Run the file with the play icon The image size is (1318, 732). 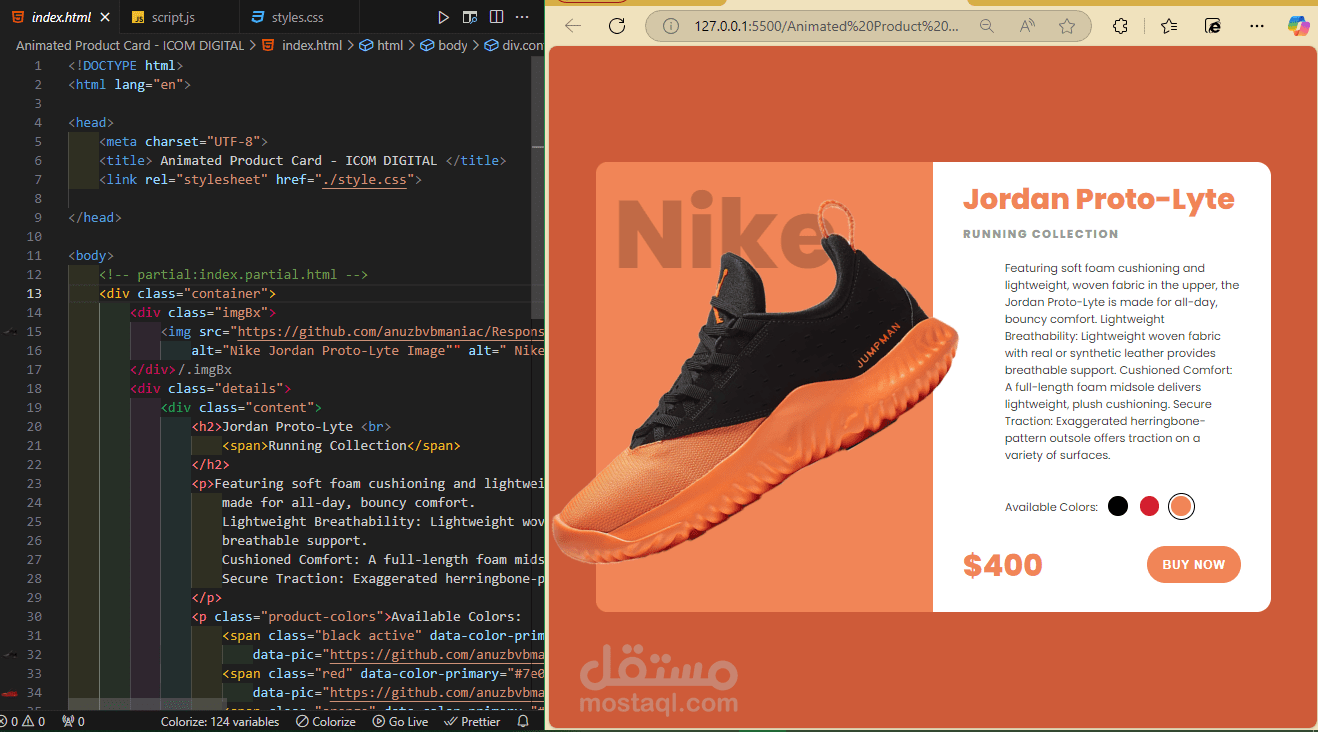click(444, 17)
